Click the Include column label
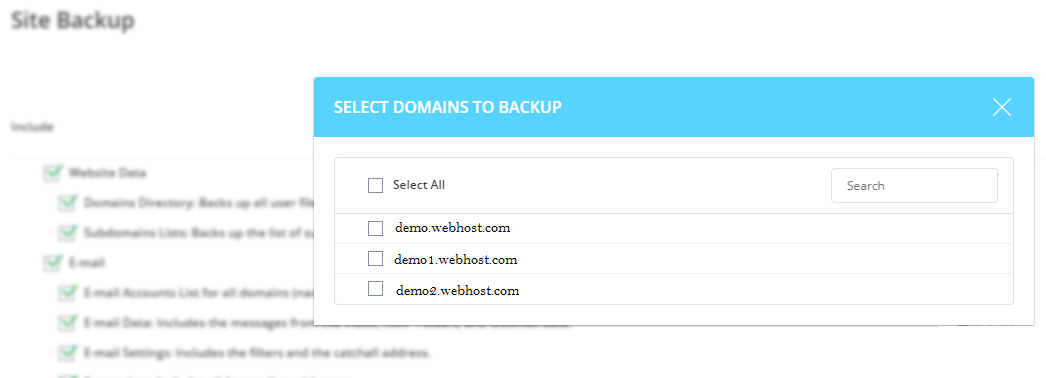This screenshot has width=1046, height=378. pyautogui.click(x=32, y=127)
